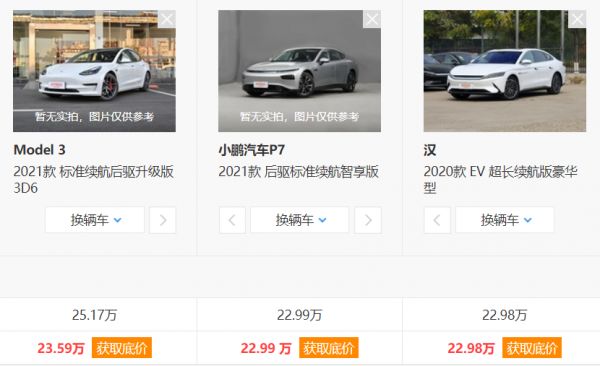Open 换辆车 dropdown under 小鹏汽车P7
The height and width of the screenshot is (366, 600).
pos(300,220)
